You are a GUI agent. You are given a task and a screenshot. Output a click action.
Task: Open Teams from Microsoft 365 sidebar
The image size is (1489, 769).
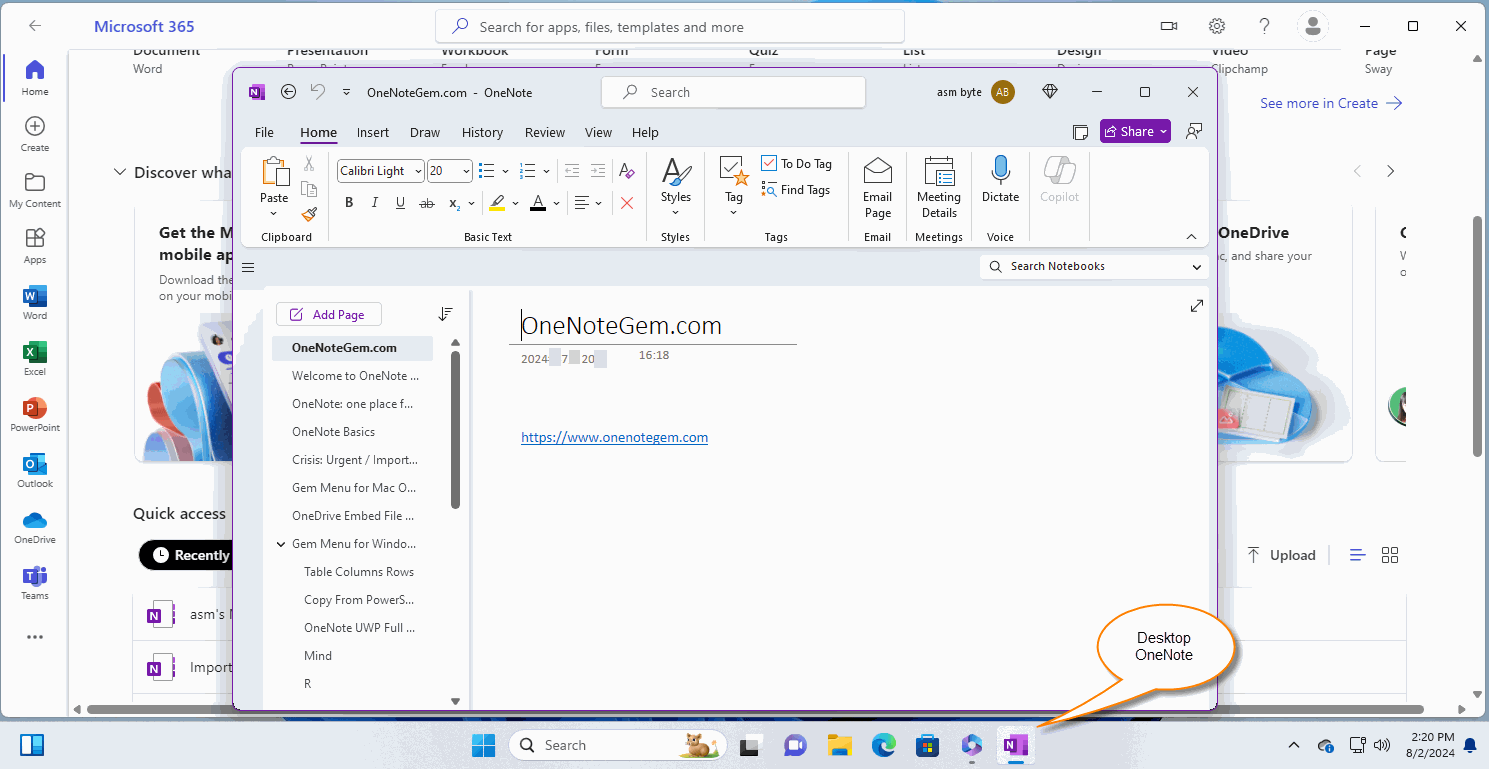tap(35, 583)
